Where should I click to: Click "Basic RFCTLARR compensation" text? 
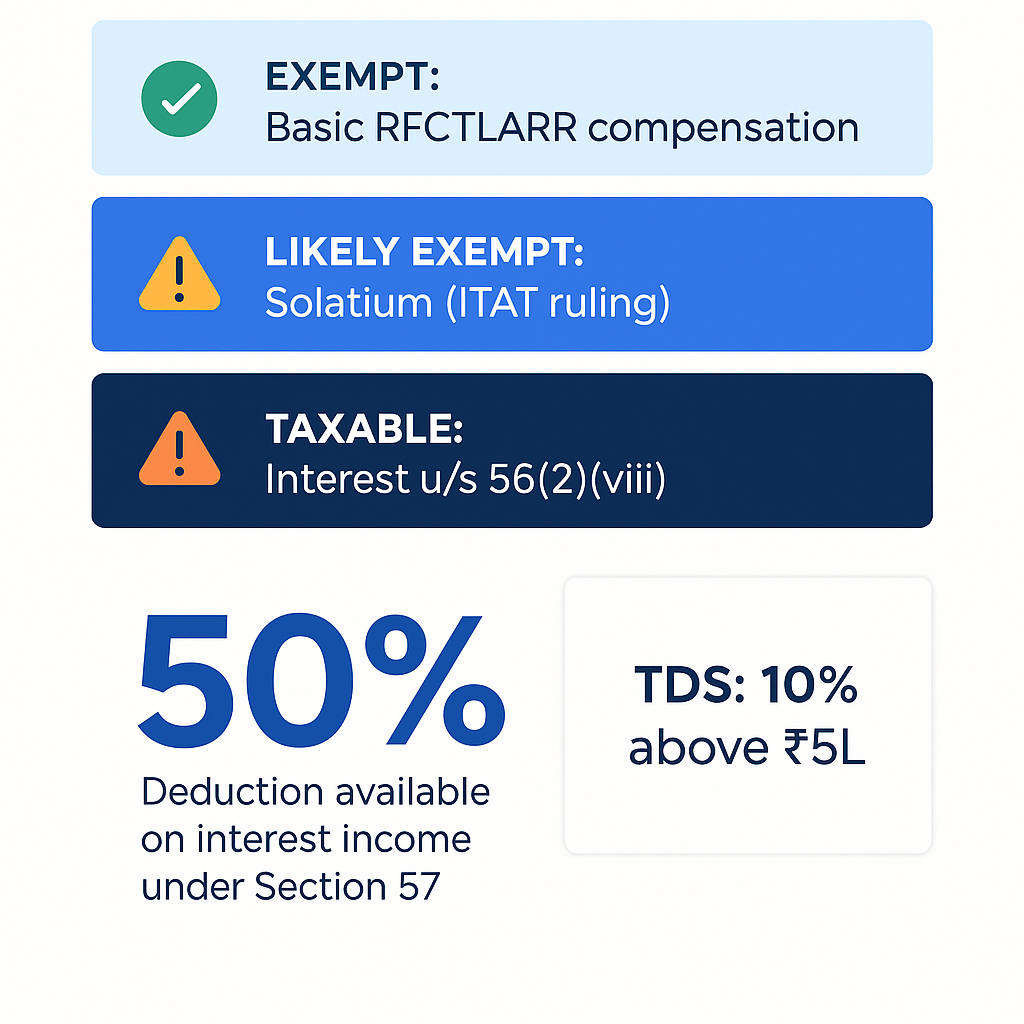pos(562,128)
